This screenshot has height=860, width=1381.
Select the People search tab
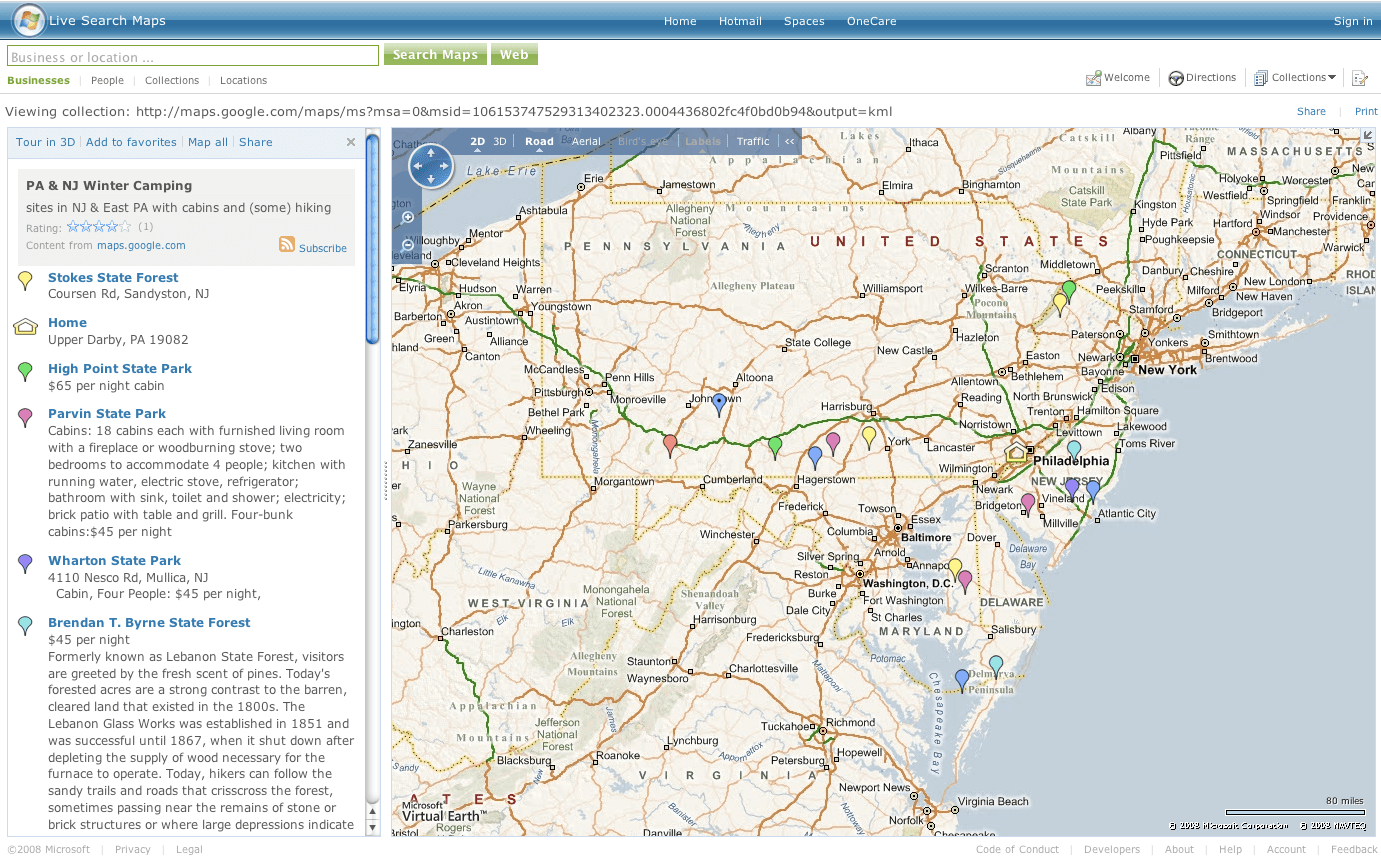pyautogui.click(x=107, y=80)
